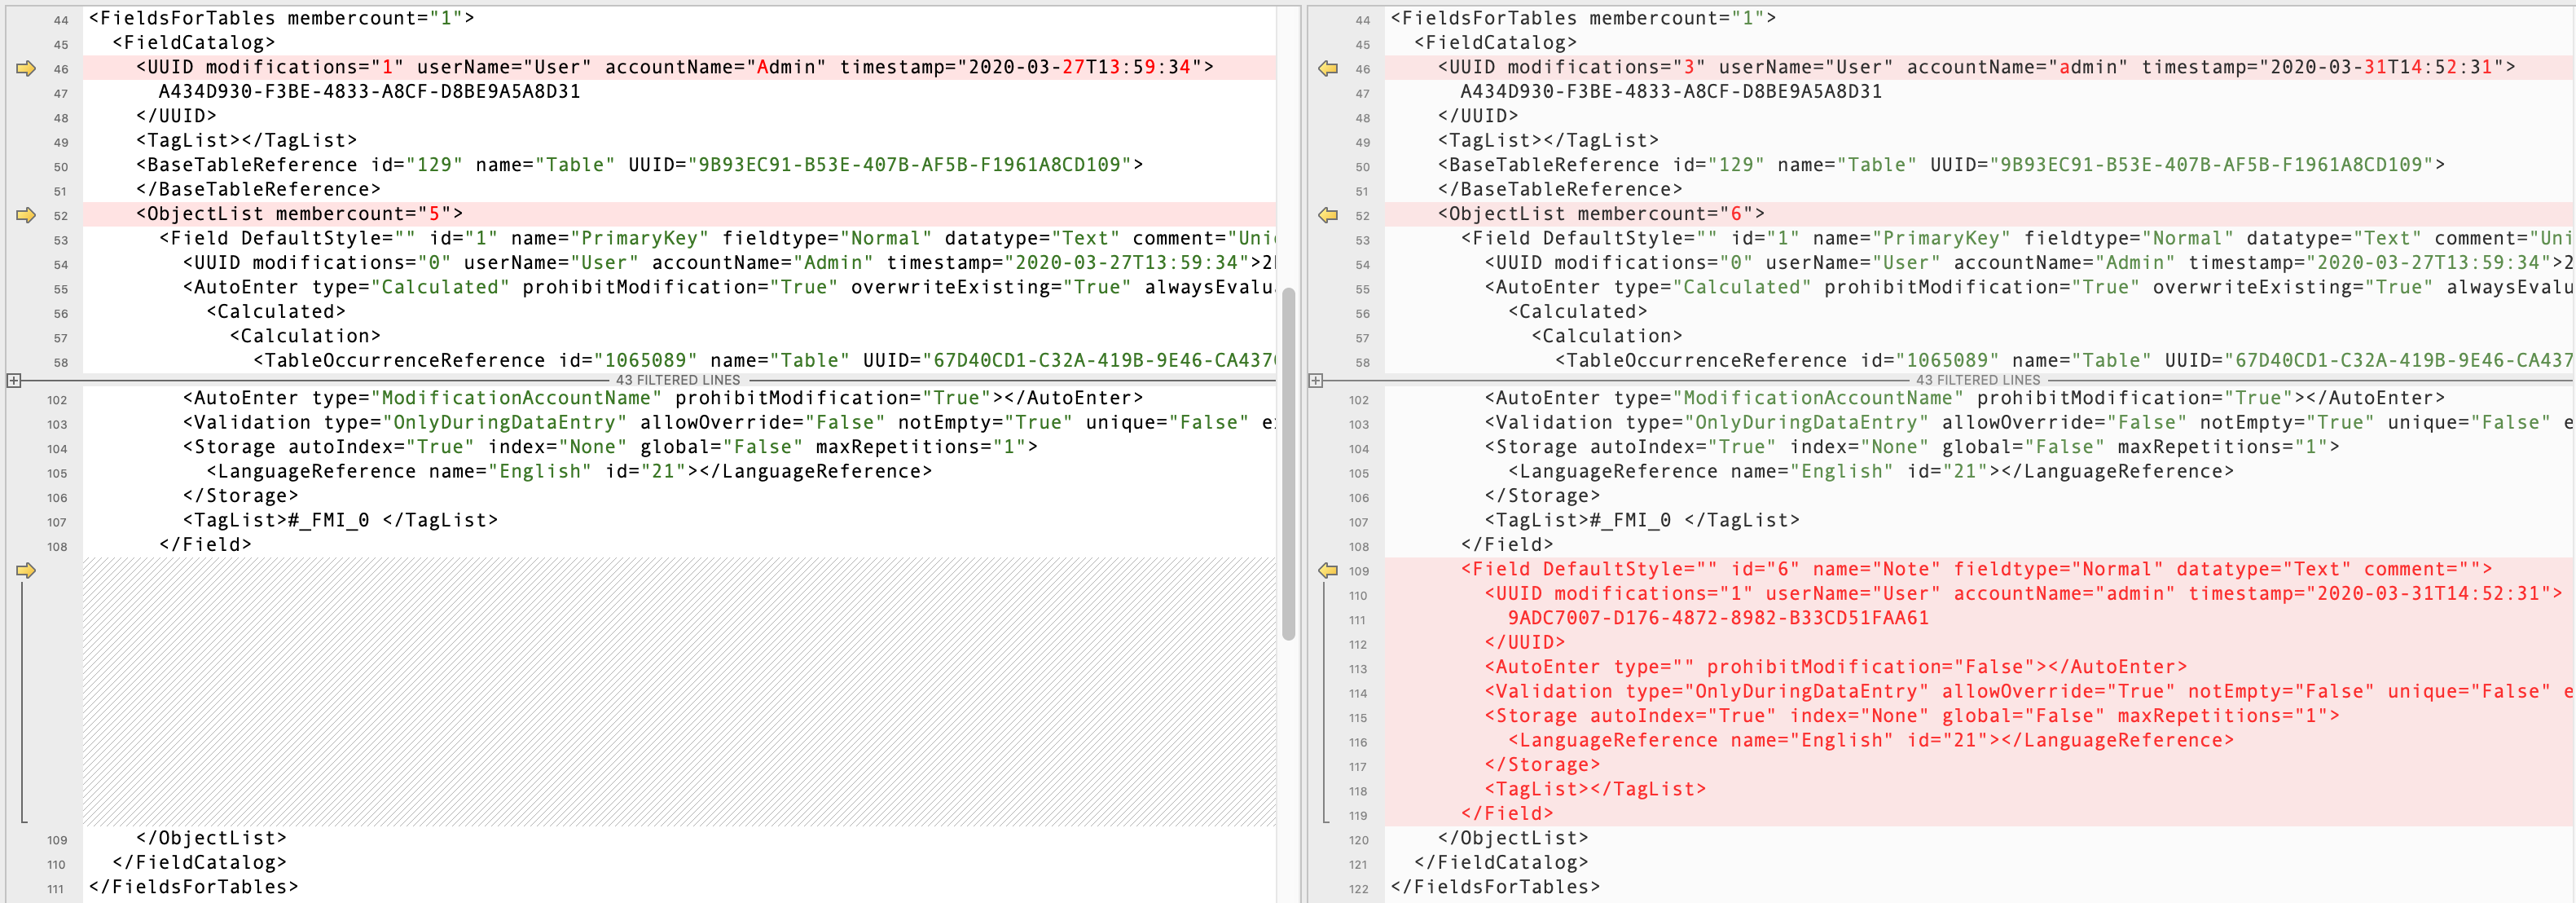Expand the filtered lines in the left pane
Viewport: 2576px width, 903px height.
(x=14, y=380)
